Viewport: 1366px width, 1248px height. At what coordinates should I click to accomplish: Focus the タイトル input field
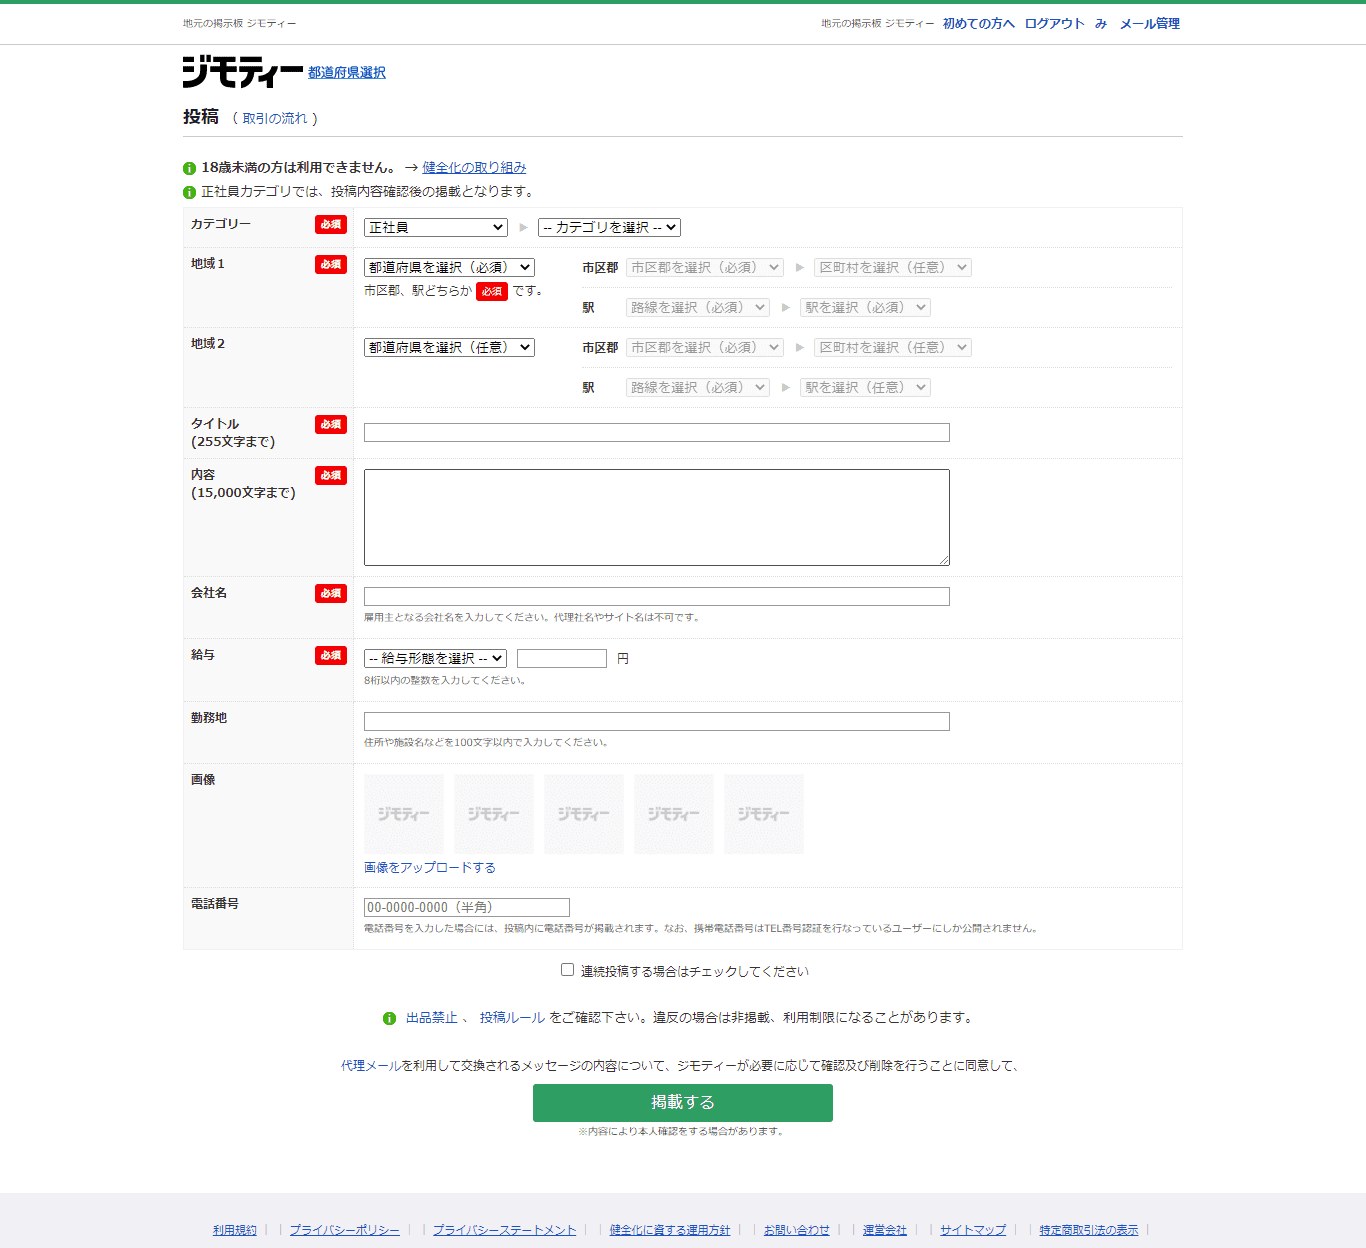[x=657, y=433]
